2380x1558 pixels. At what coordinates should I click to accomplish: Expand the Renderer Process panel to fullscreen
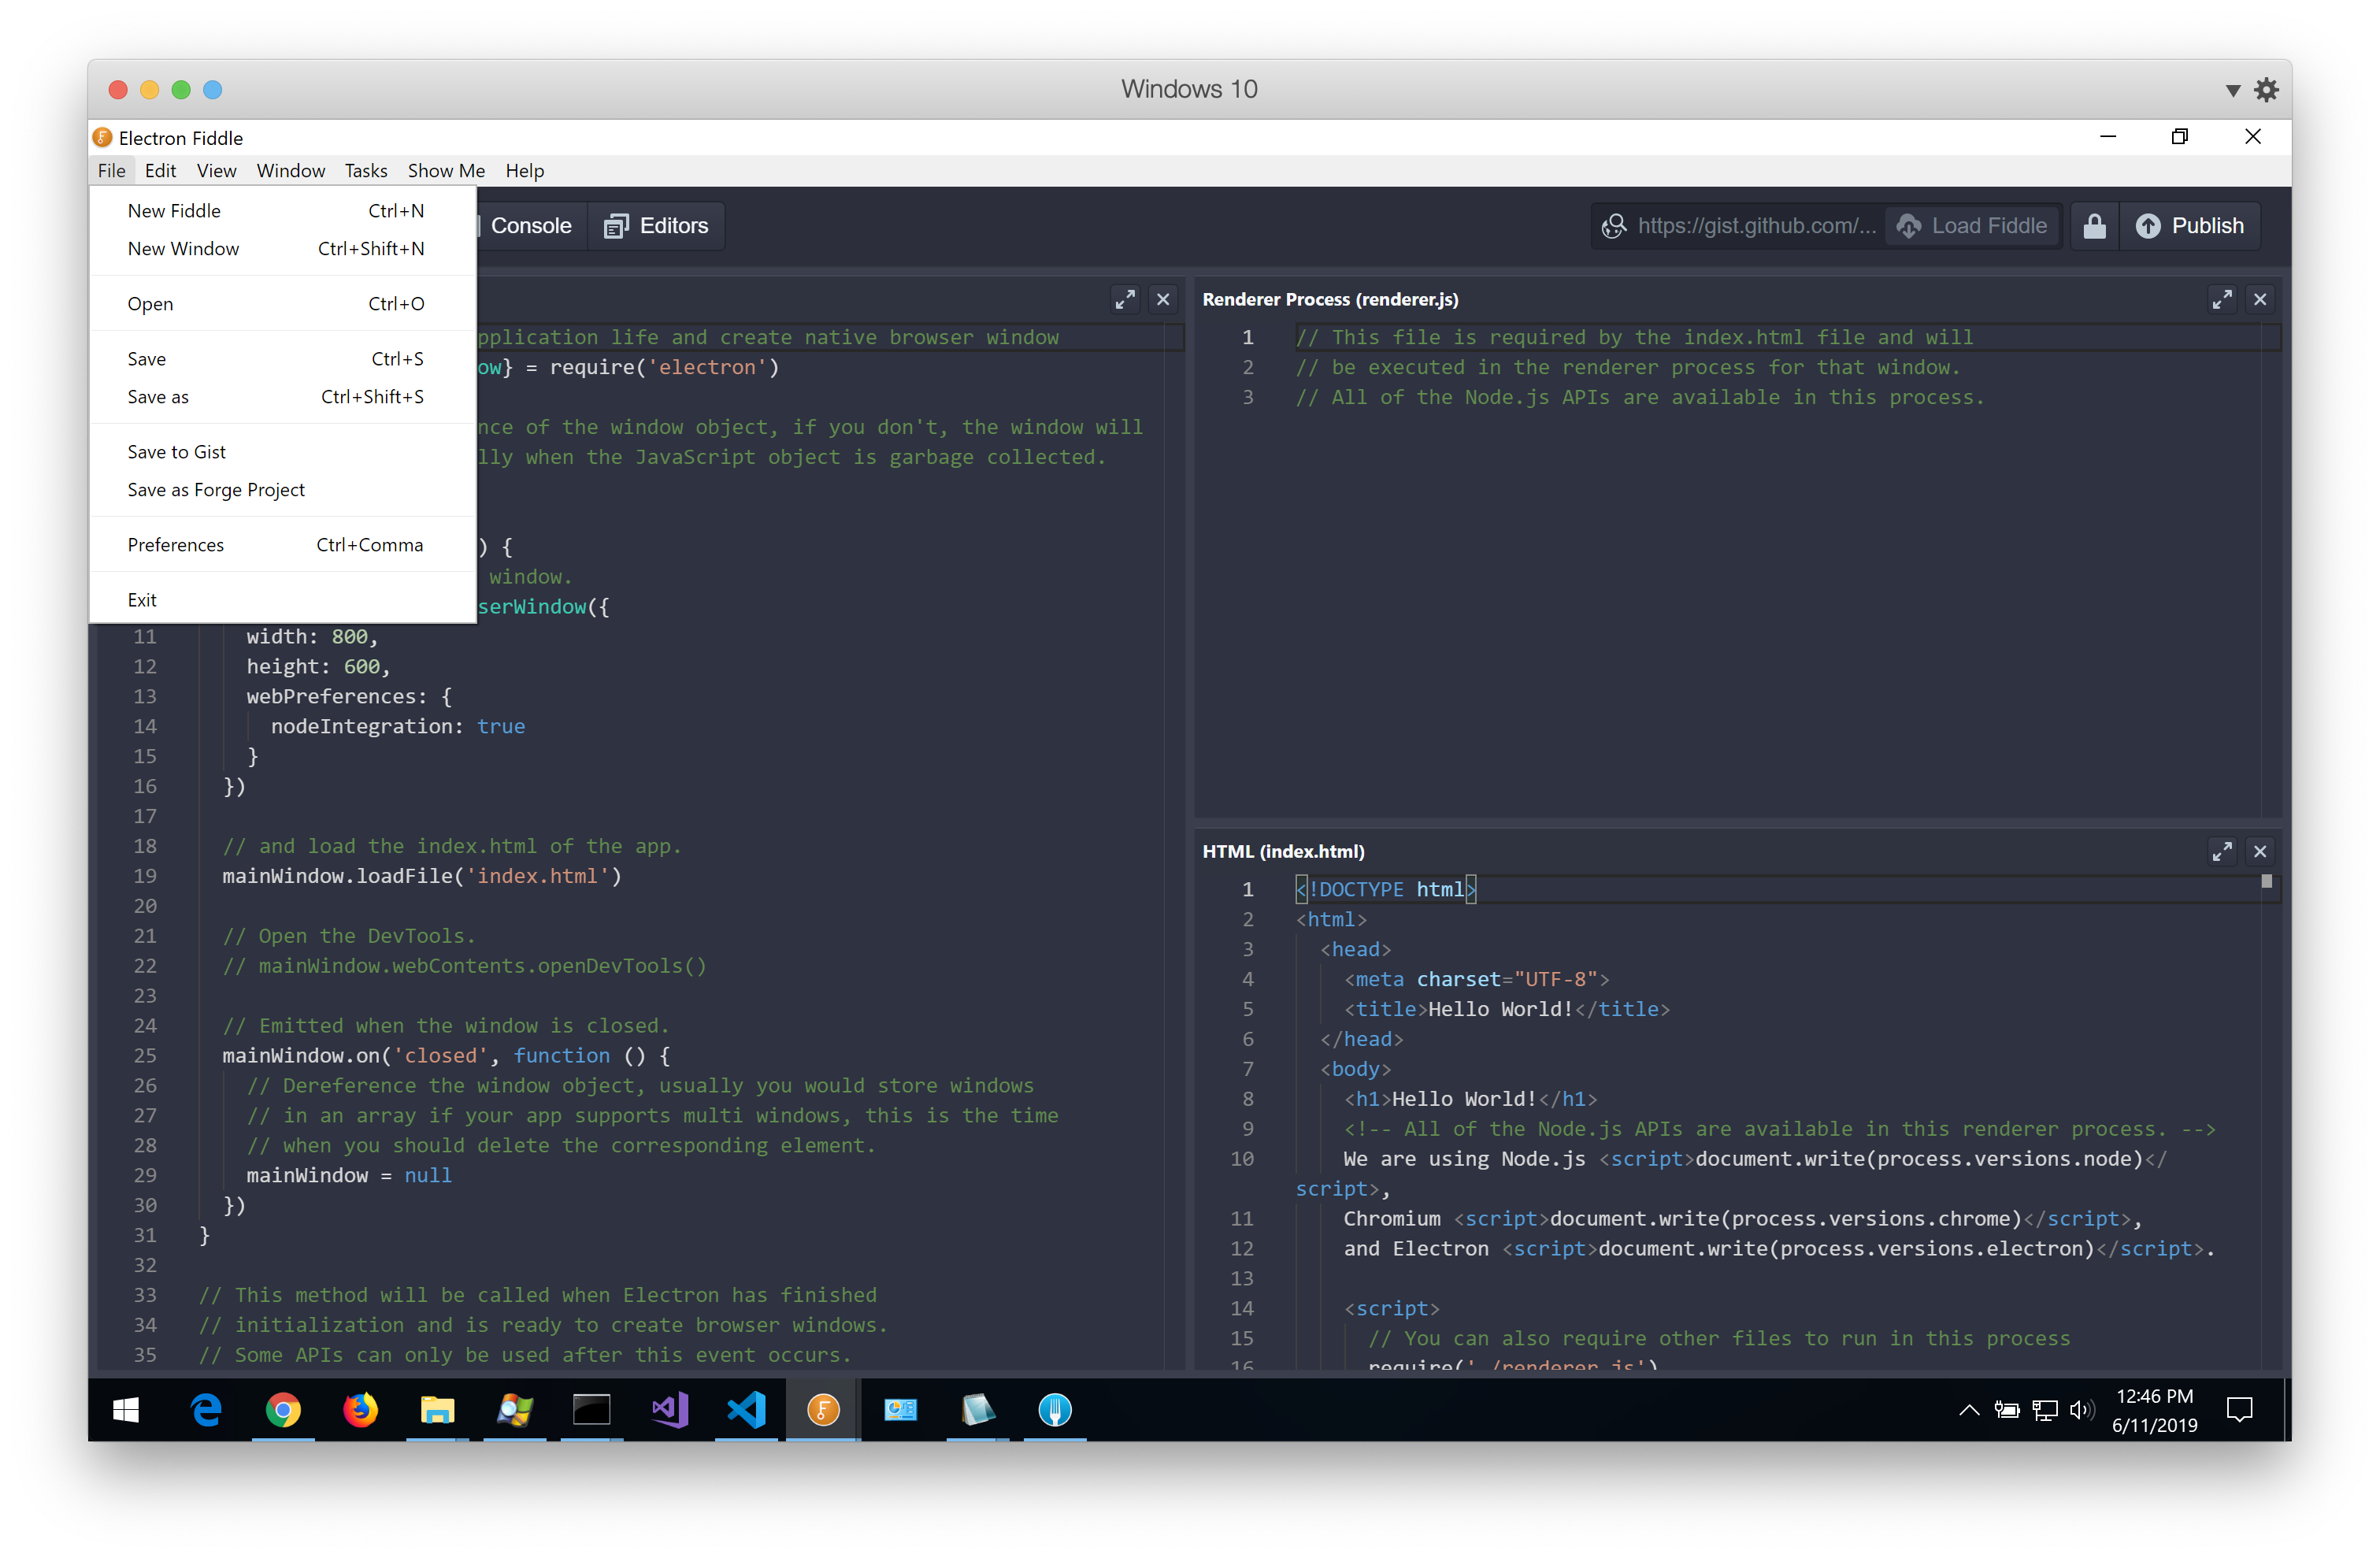coord(2223,299)
